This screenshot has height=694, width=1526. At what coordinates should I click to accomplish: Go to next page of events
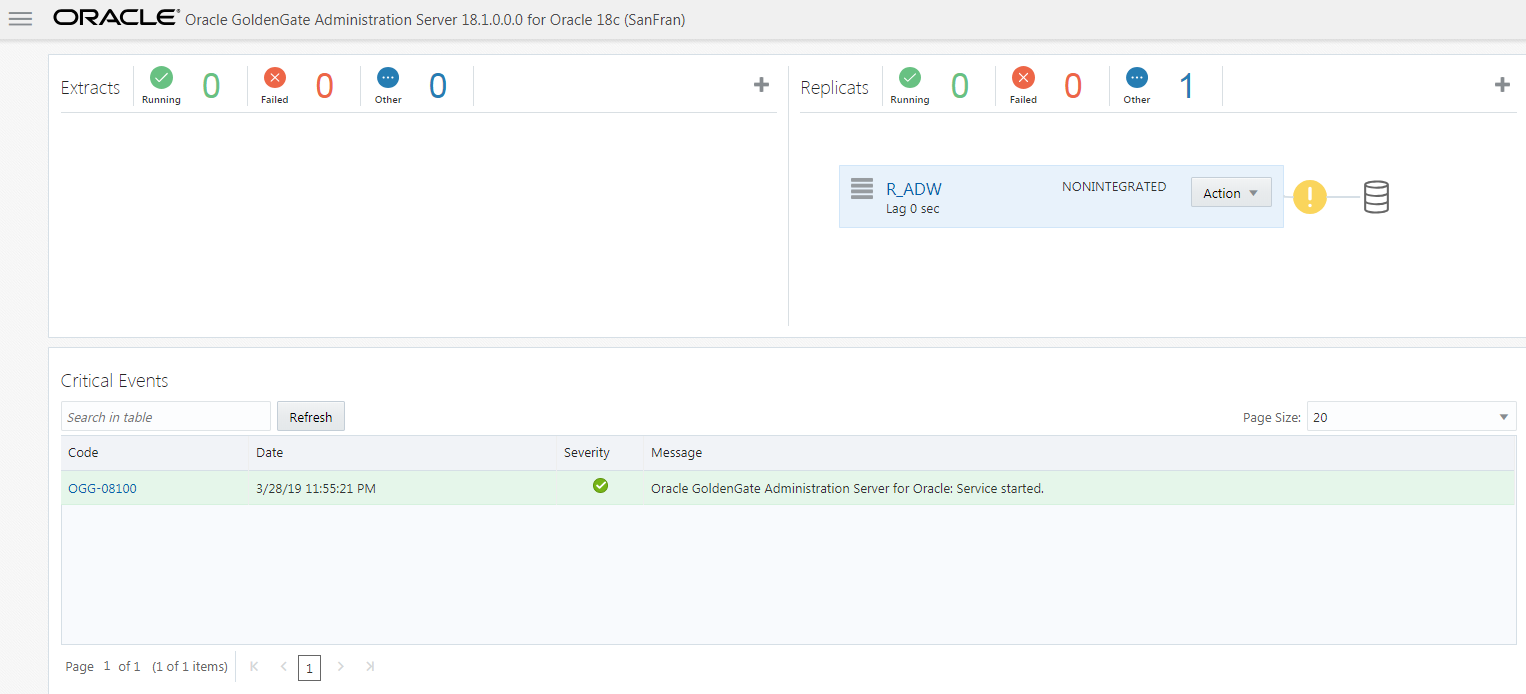(341, 666)
